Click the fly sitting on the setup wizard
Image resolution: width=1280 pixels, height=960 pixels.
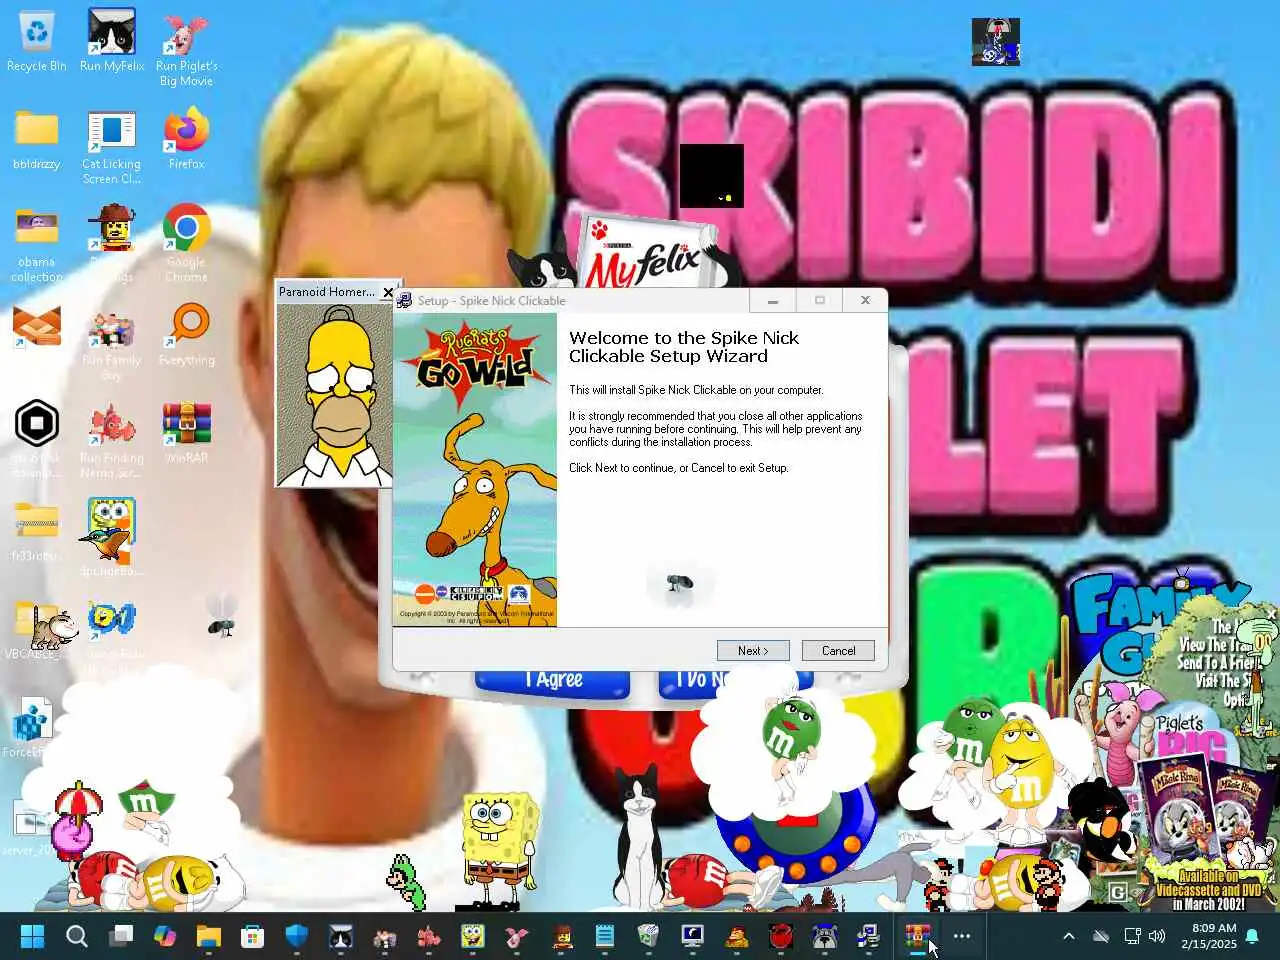tap(680, 584)
